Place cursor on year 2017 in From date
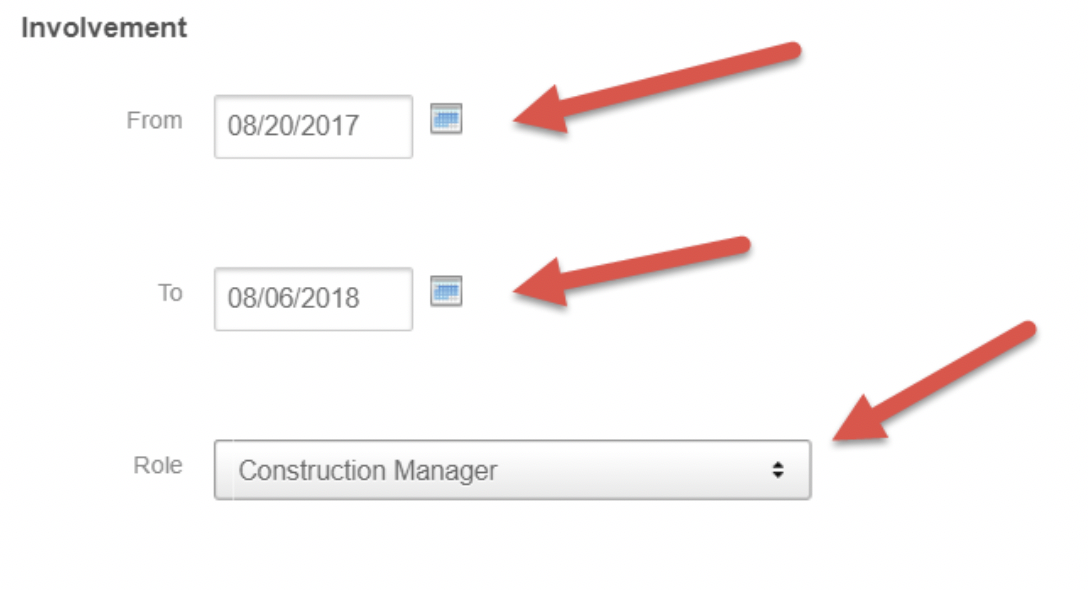This screenshot has width=1088, height=590. [336, 127]
